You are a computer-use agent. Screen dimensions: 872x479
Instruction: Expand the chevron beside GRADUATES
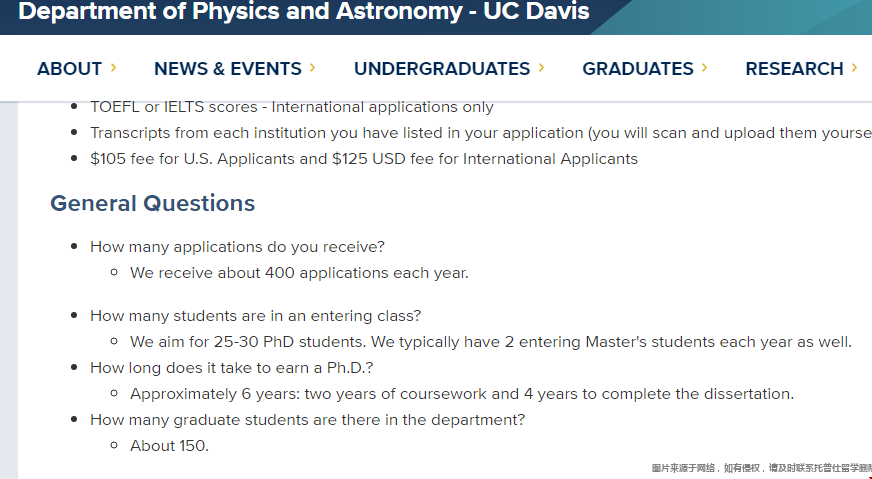tap(705, 68)
